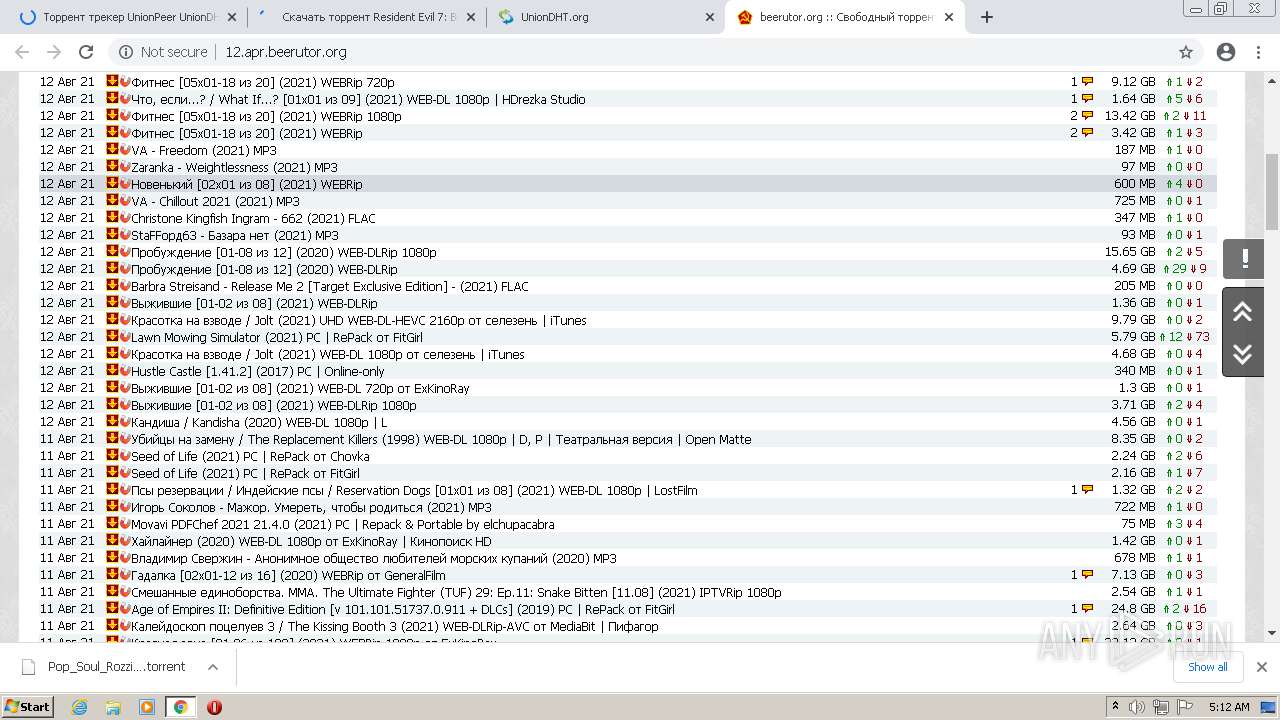Screen dimensions: 1280x720
Task: Open magnet link for Хайлайнер (2020) WEB-DL 1080p
Action: pyautogui.click(x=125, y=541)
